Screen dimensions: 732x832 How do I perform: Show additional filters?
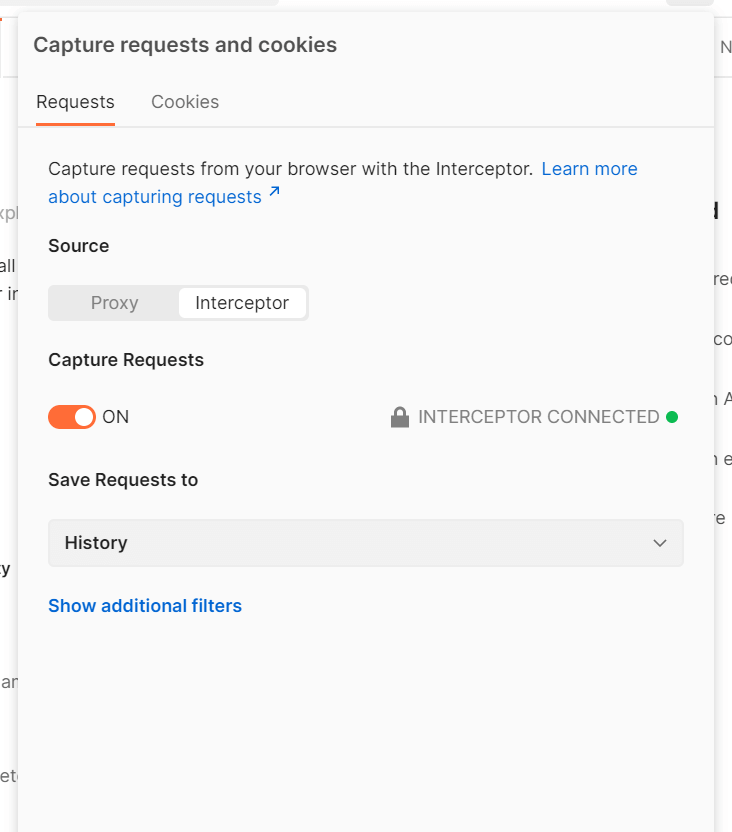pyautogui.click(x=145, y=606)
